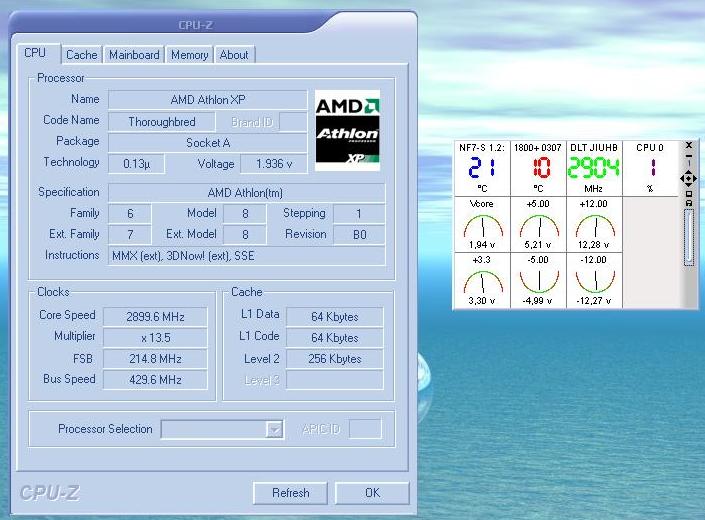
Task: Open the Mainboard tab in CPU-Z
Action: [x=134, y=55]
